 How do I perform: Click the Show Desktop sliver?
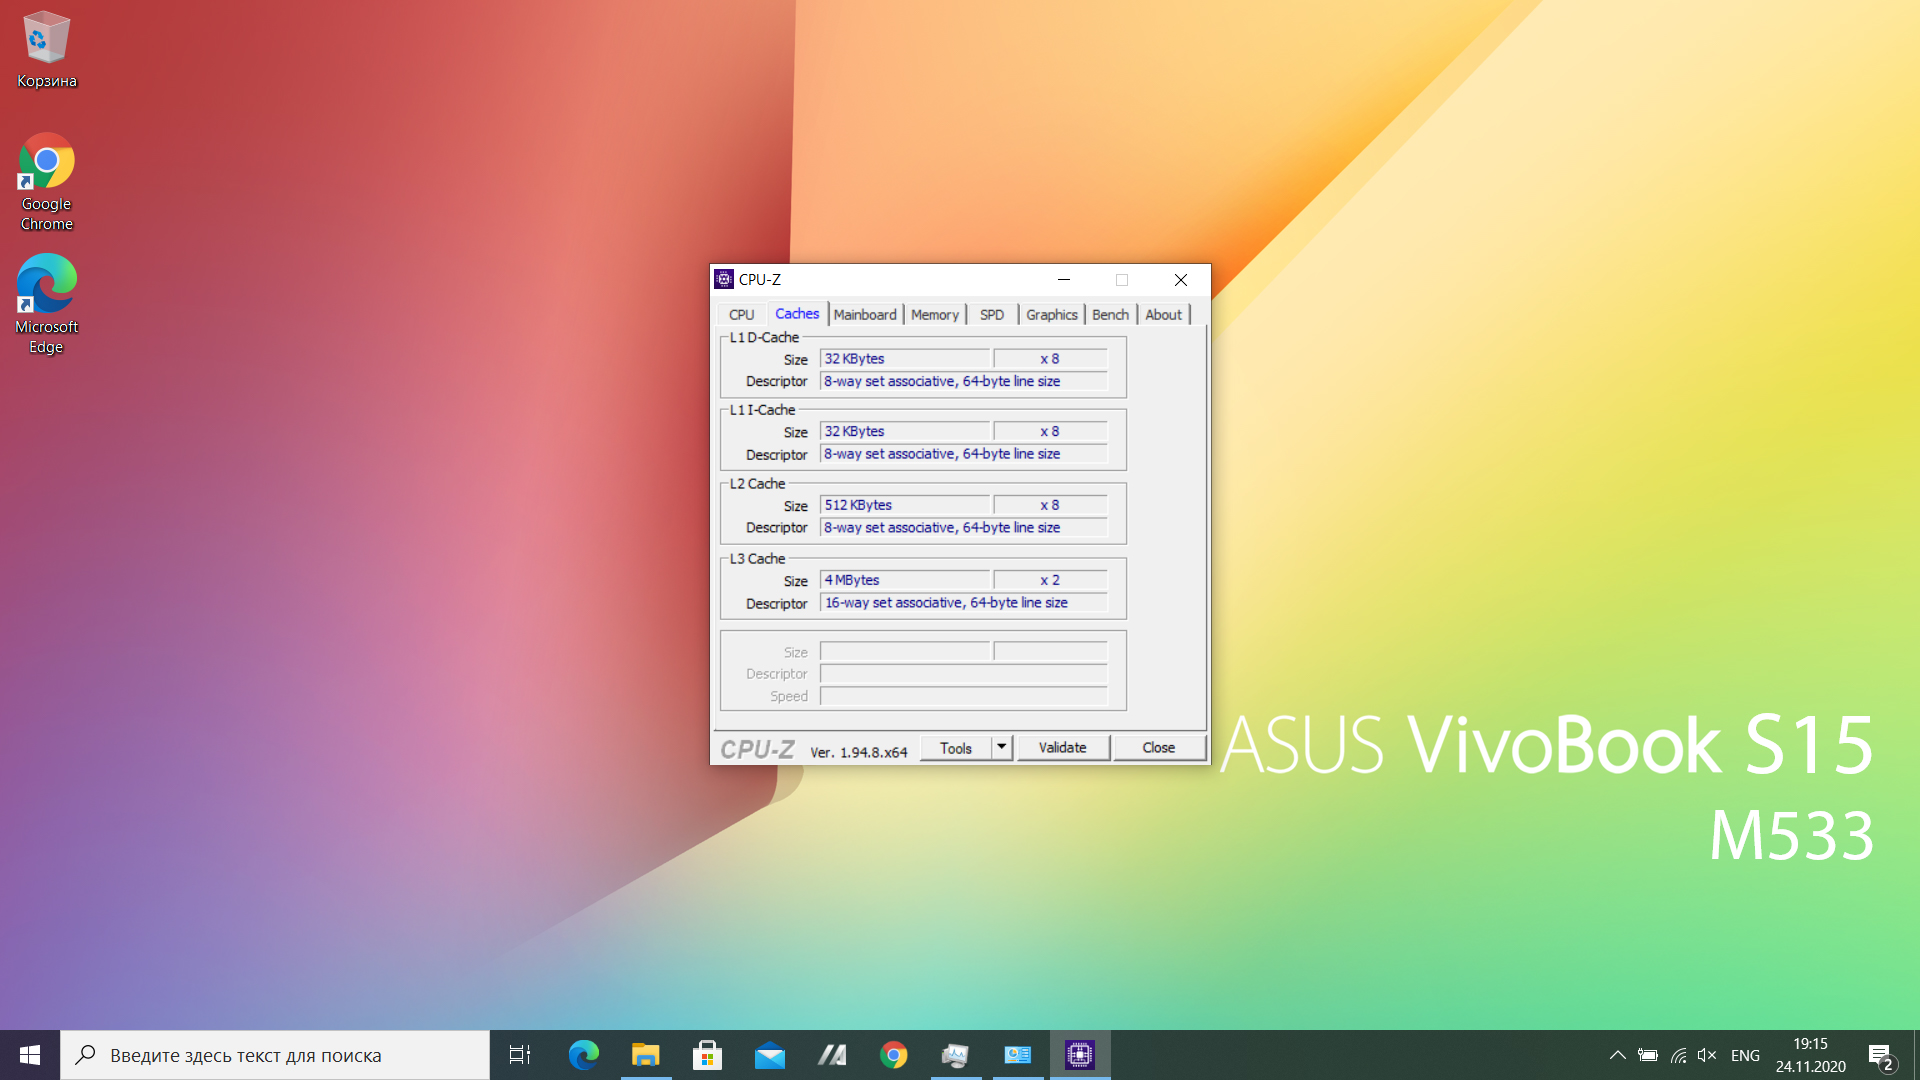1916,1055
